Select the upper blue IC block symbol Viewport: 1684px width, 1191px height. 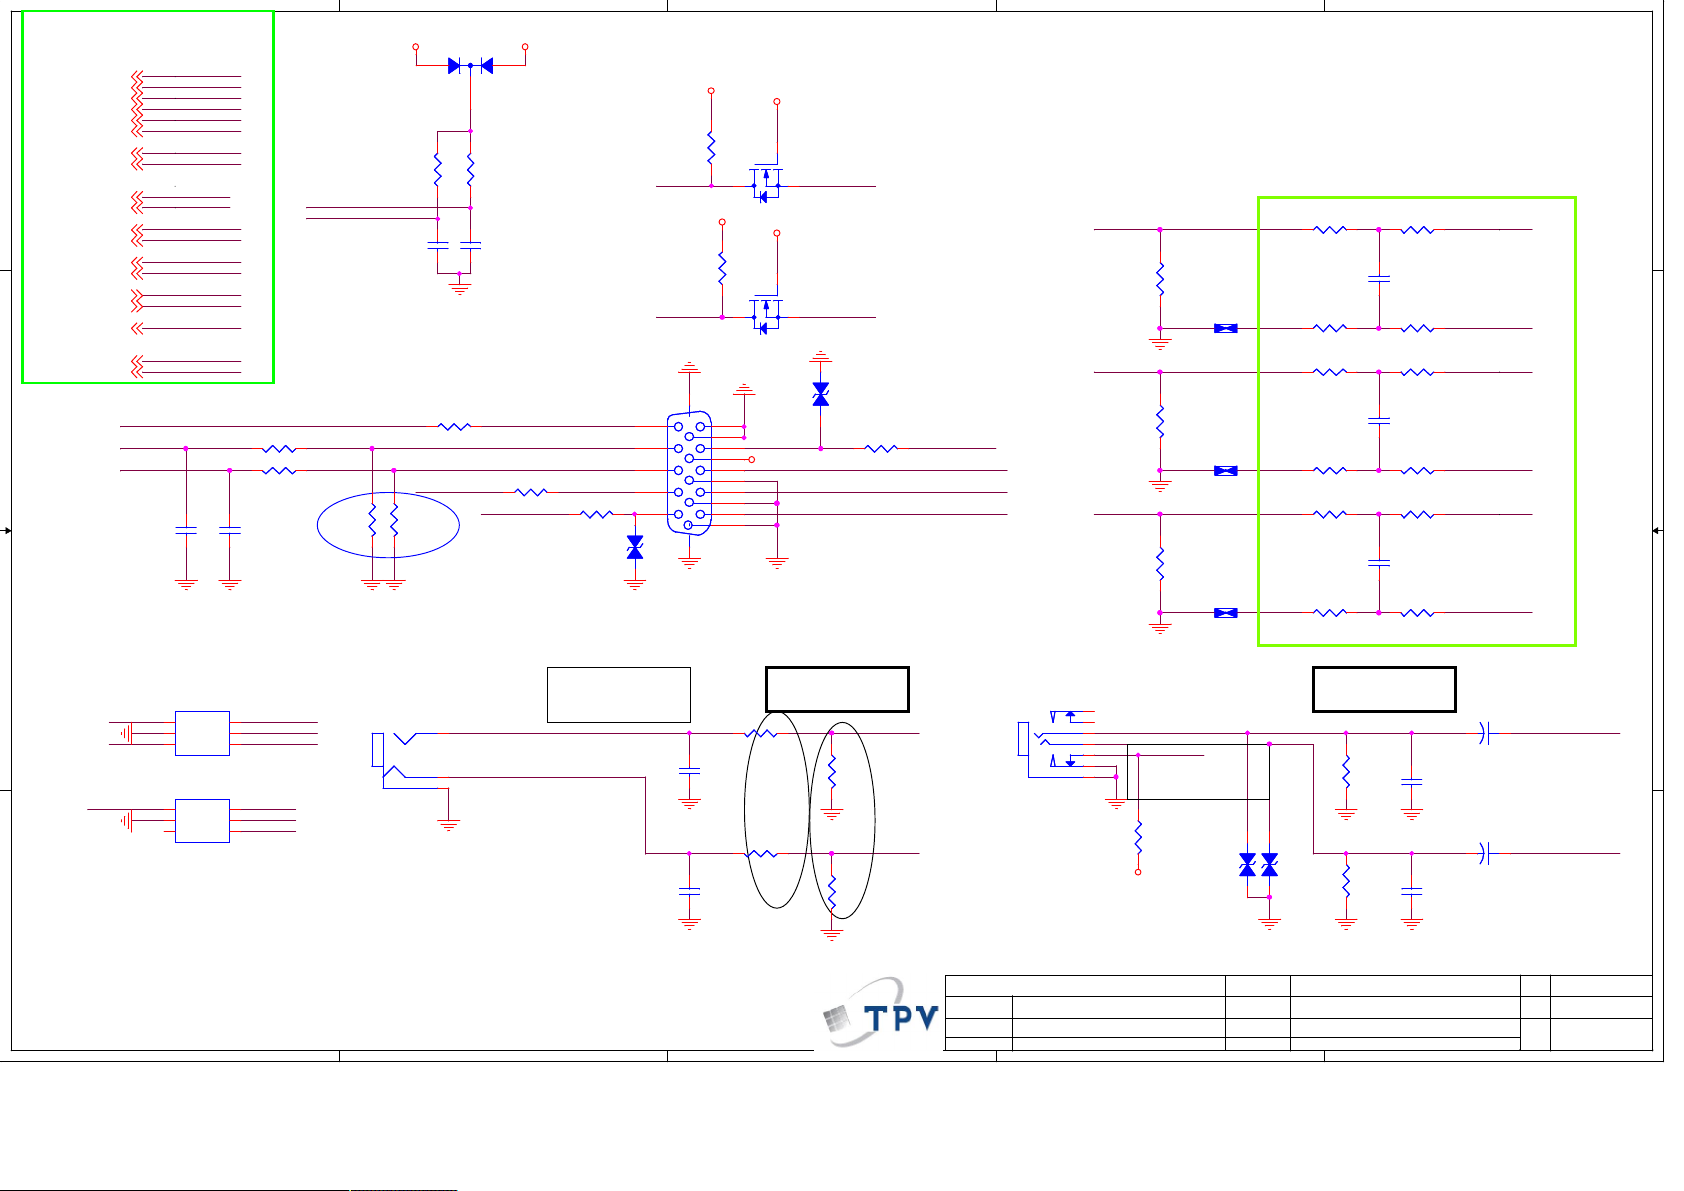(x=202, y=733)
